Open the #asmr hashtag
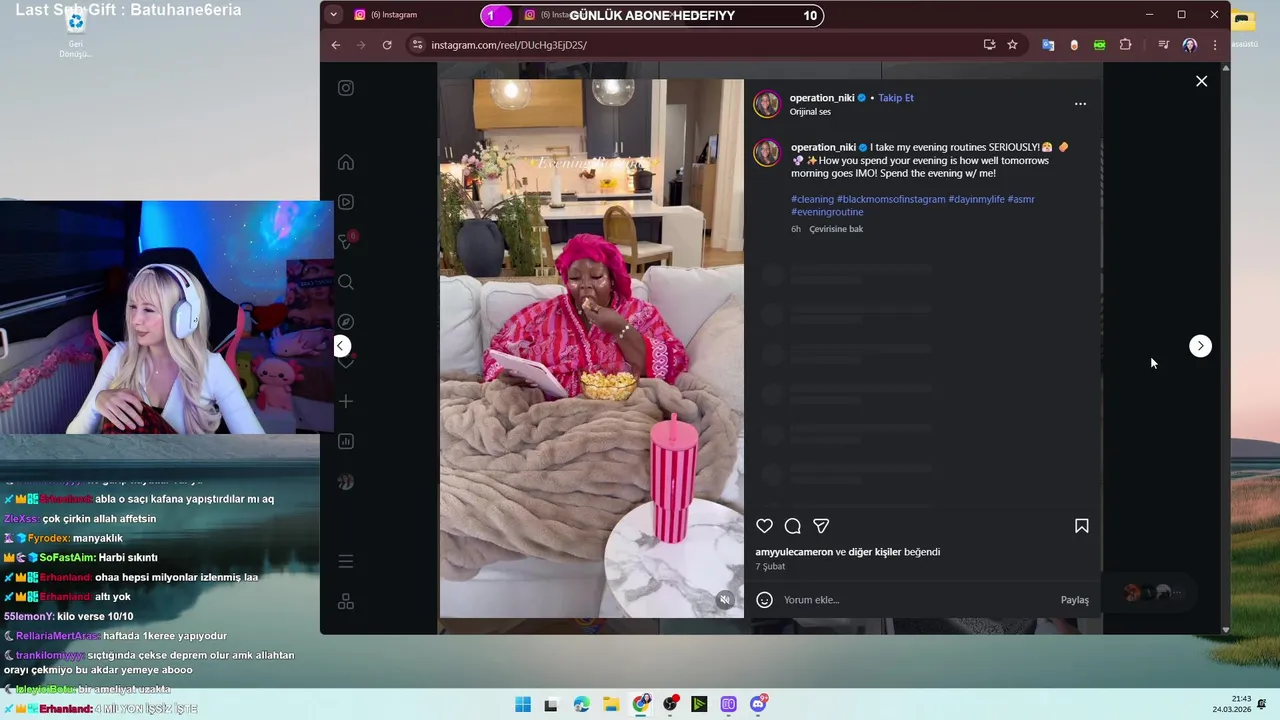This screenshot has width=1280, height=720. (x=1021, y=199)
